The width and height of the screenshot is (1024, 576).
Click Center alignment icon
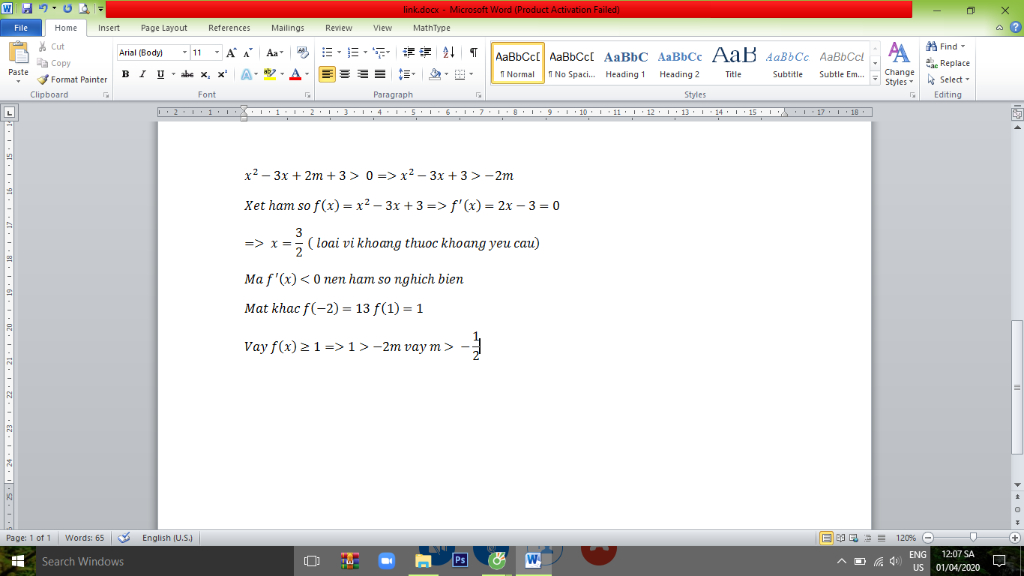point(345,74)
